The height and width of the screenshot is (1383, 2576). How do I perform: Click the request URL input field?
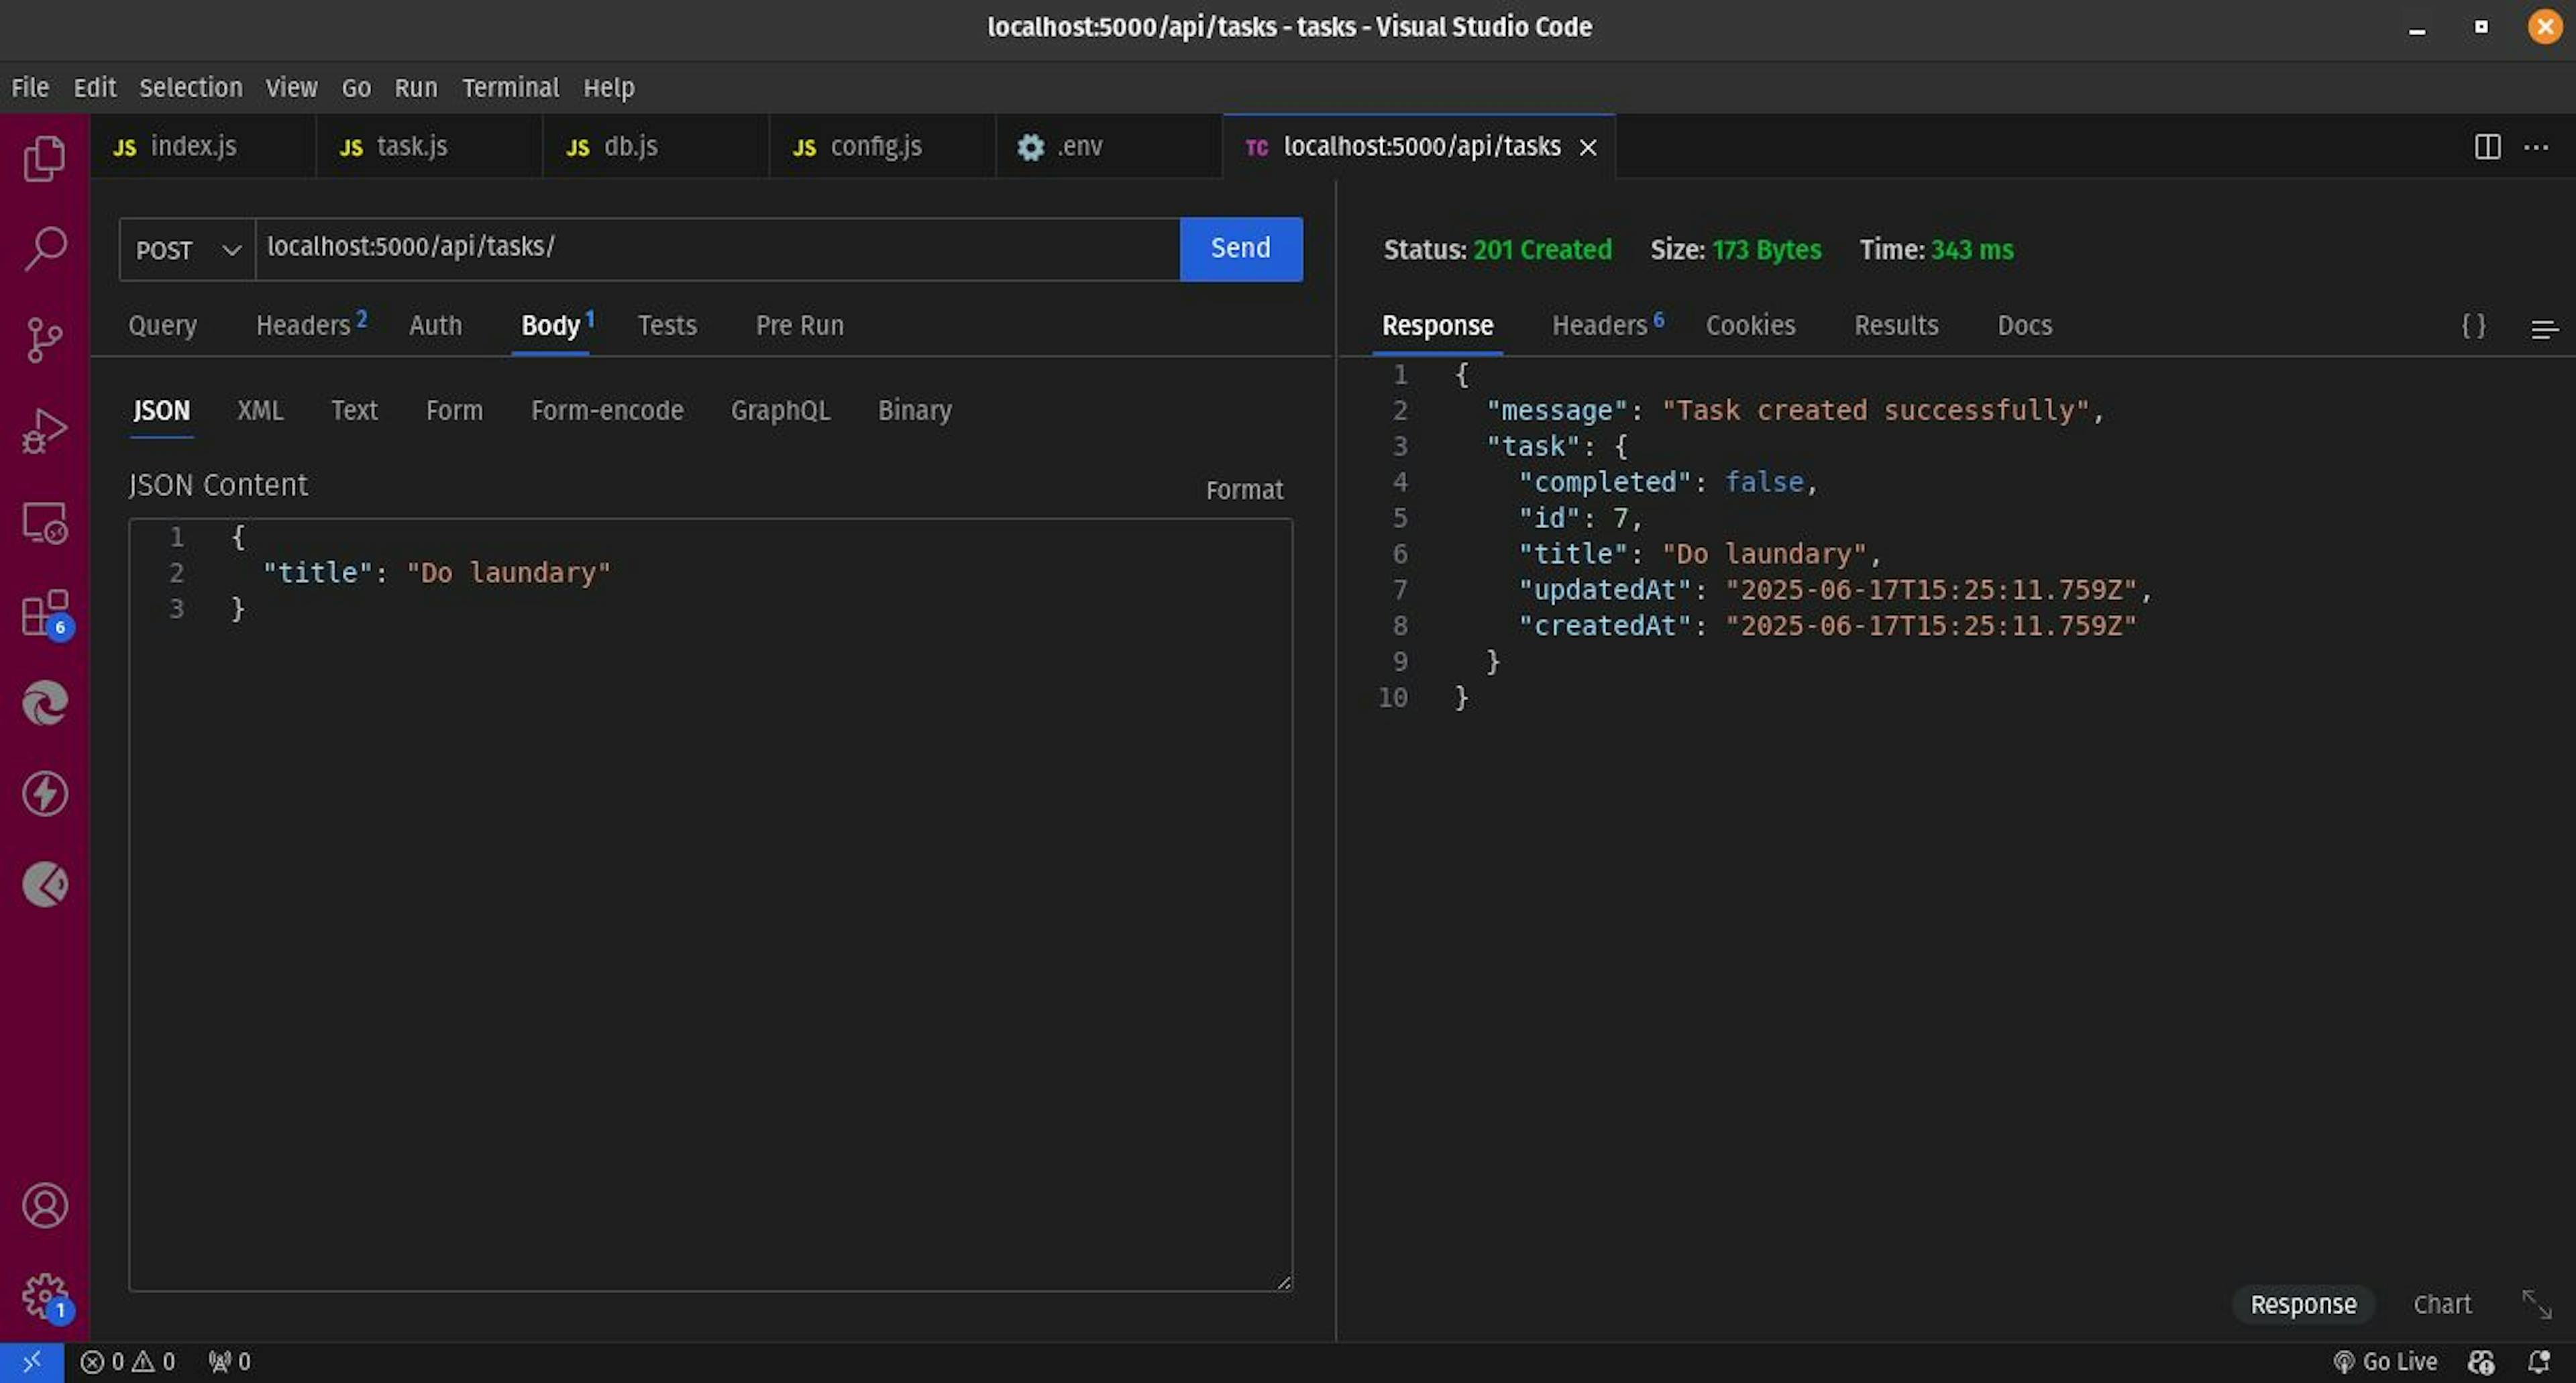coord(716,248)
